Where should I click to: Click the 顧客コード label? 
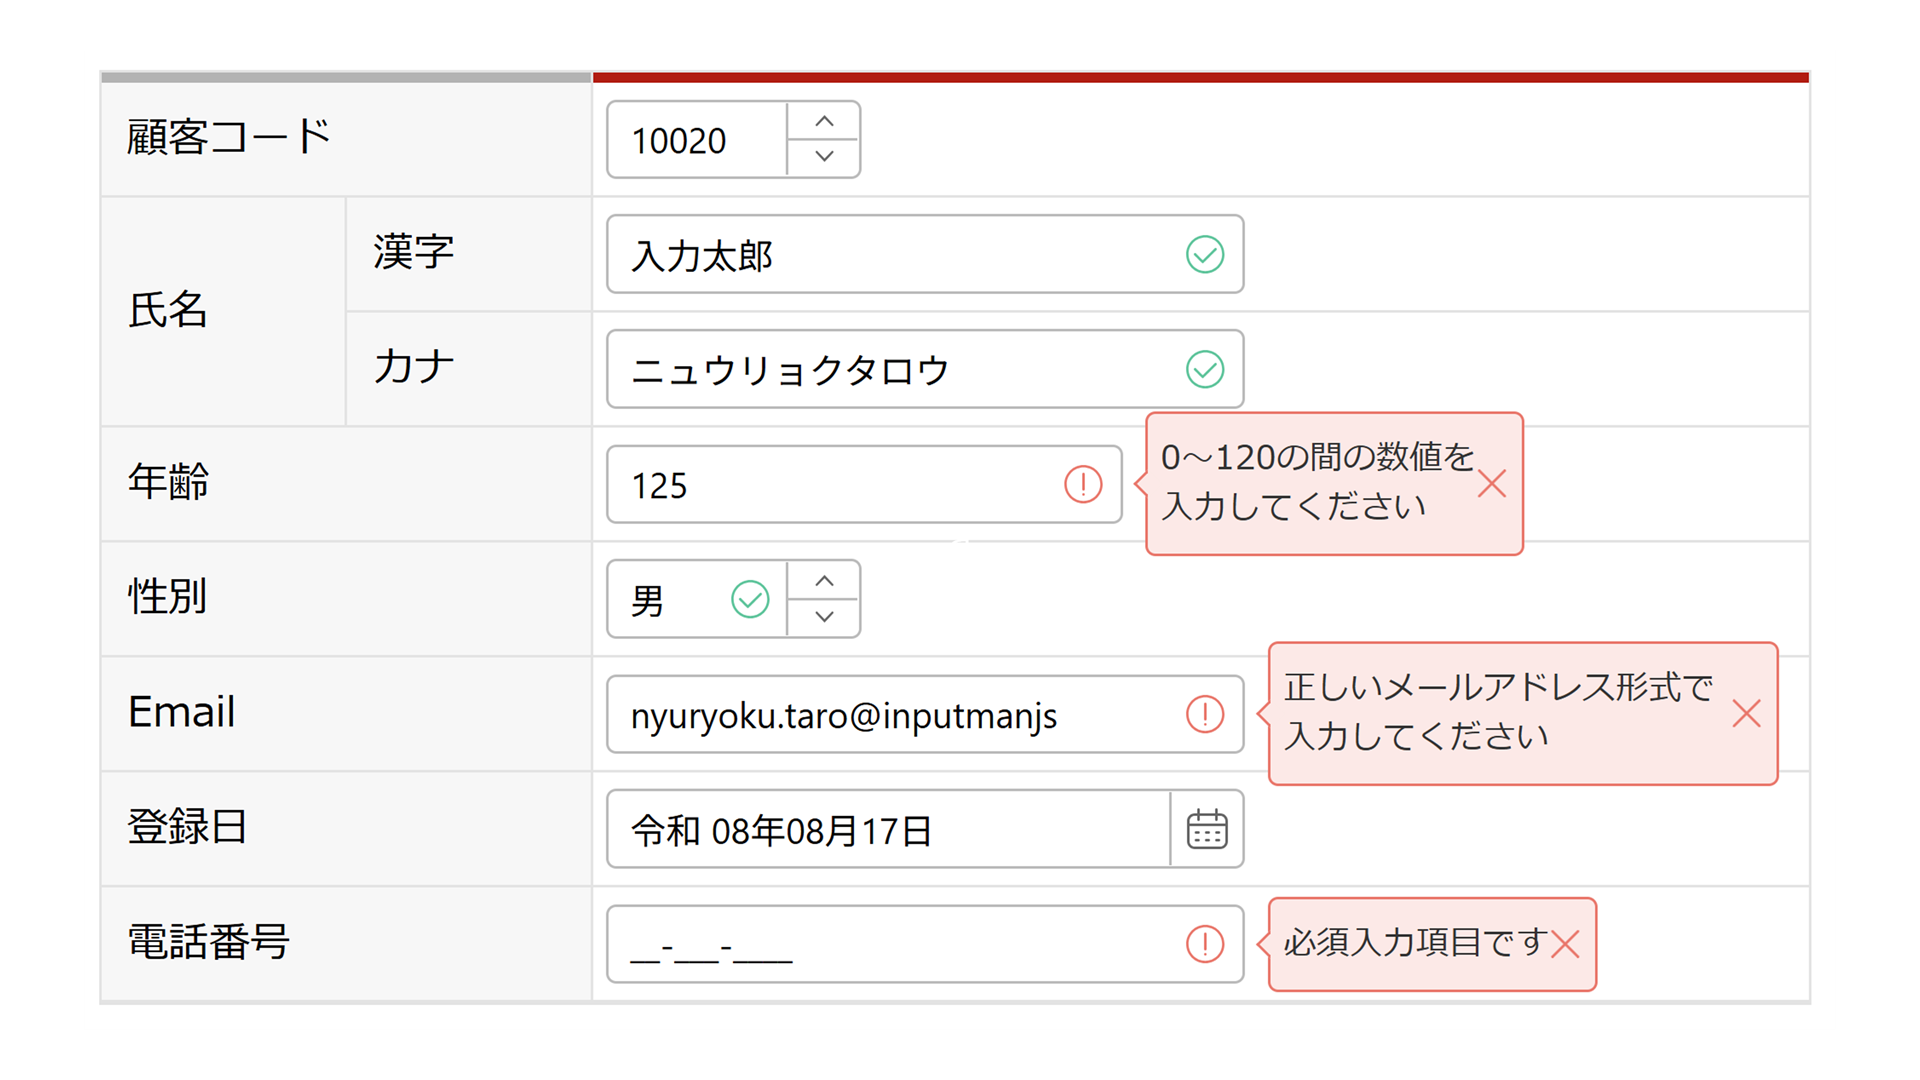[228, 137]
